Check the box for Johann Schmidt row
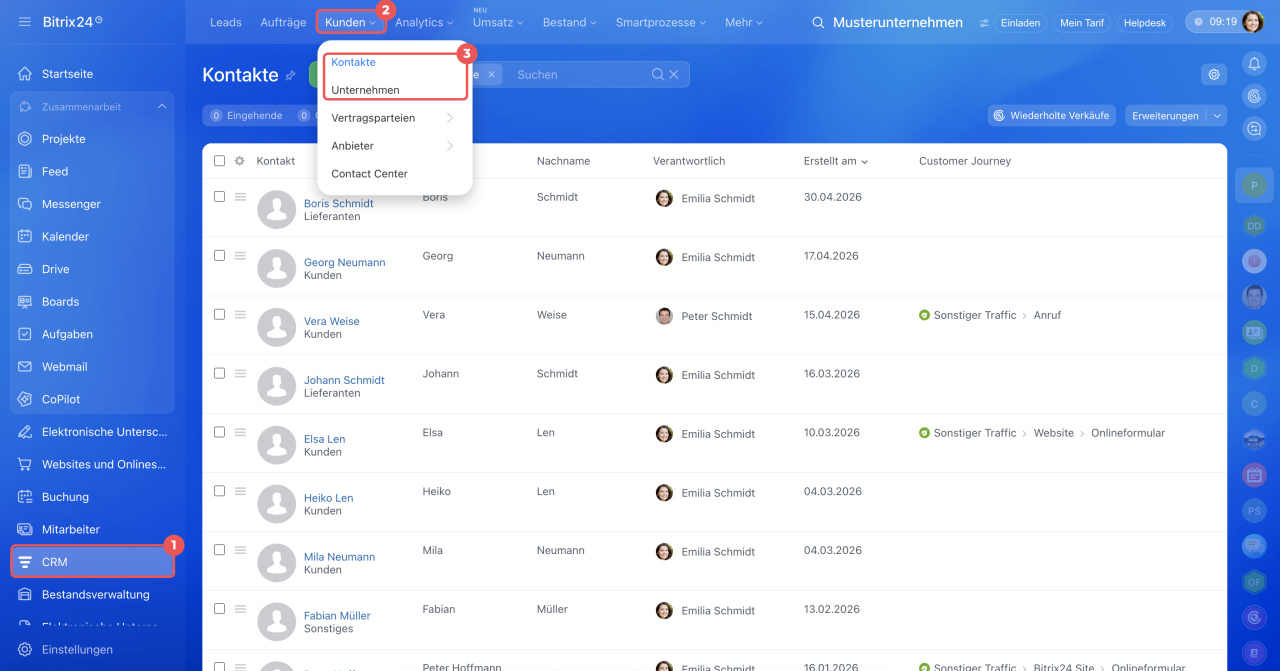This screenshot has height=671, width=1280. (x=220, y=374)
